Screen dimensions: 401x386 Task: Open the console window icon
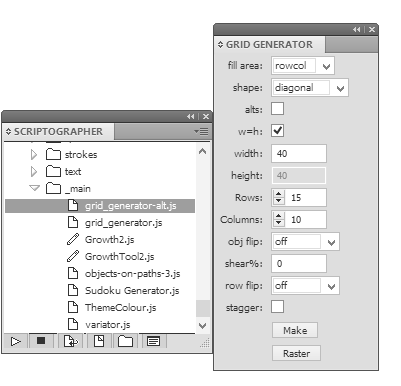point(153,341)
